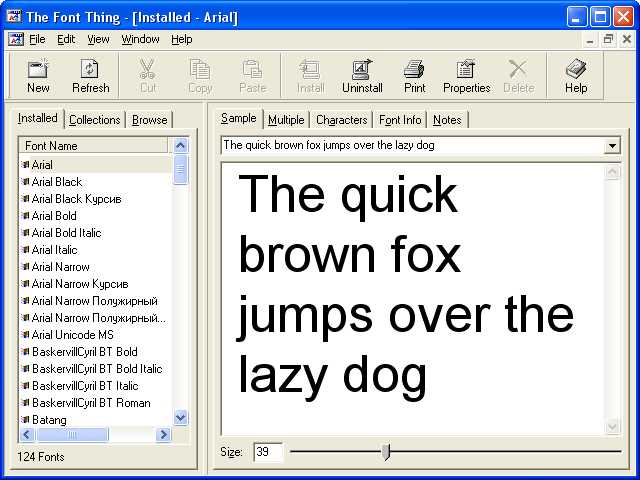This screenshot has width=640, height=480.
Task: Click the Refresh toolbar icon
Action: point(90,69)
